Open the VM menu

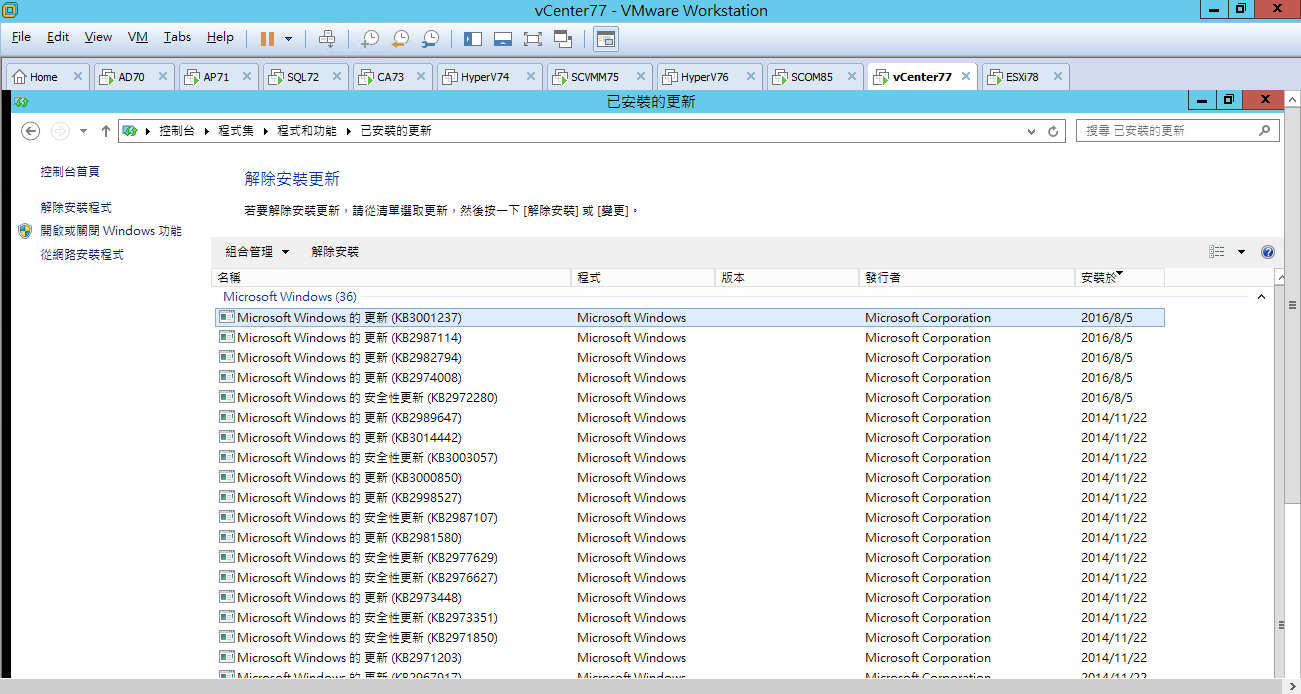pyautogui.click(x=138, y=37)
